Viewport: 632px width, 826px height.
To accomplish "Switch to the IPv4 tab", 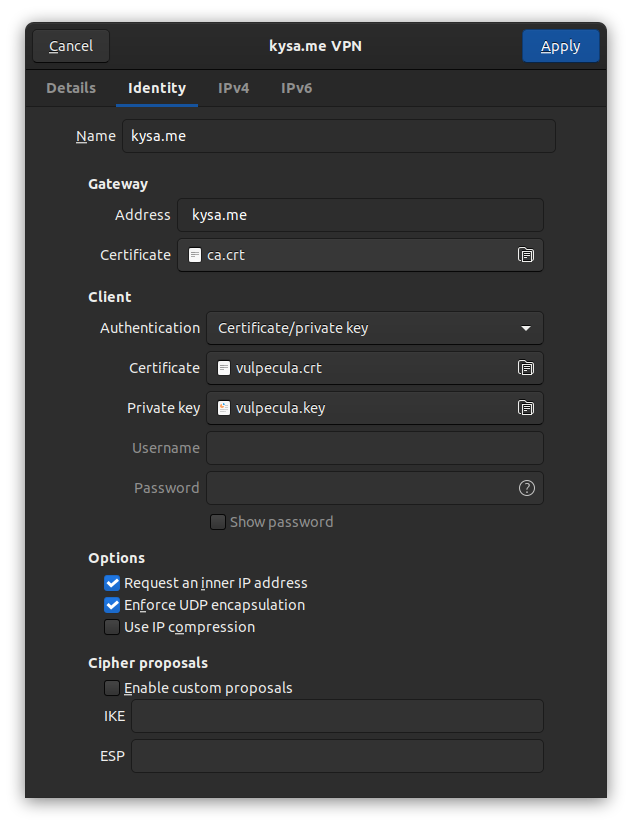I will tap(233, 88).
